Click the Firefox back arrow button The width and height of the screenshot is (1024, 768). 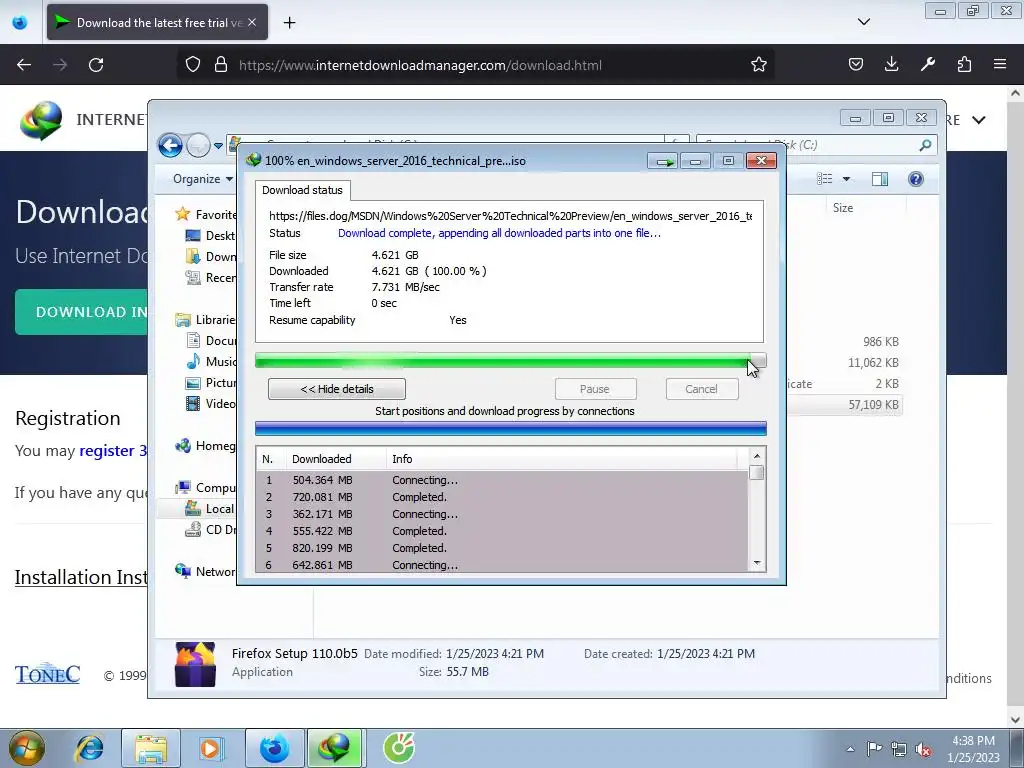click(24, 65)
